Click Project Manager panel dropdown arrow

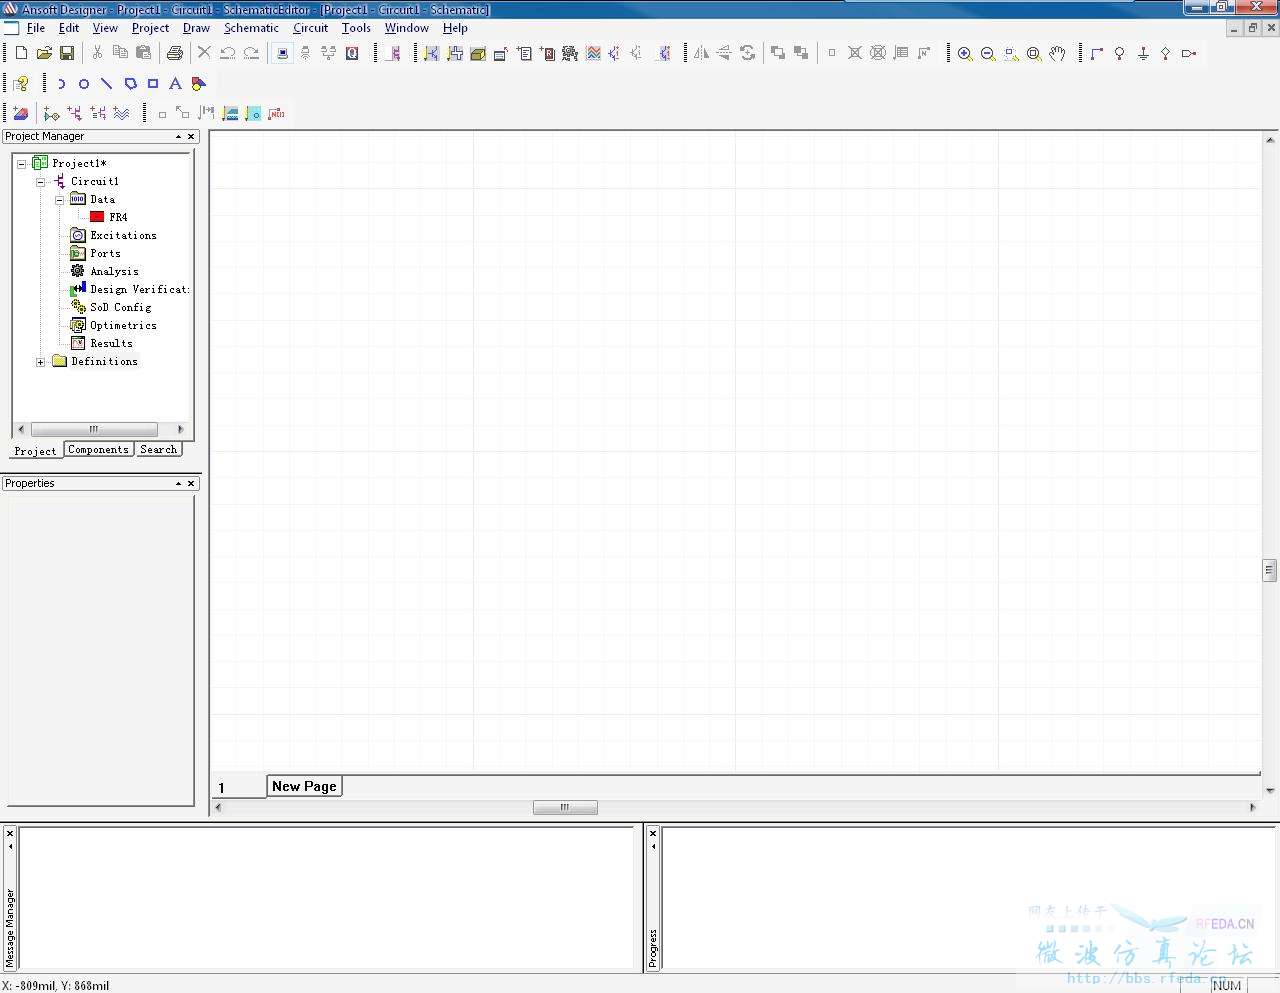178,136
